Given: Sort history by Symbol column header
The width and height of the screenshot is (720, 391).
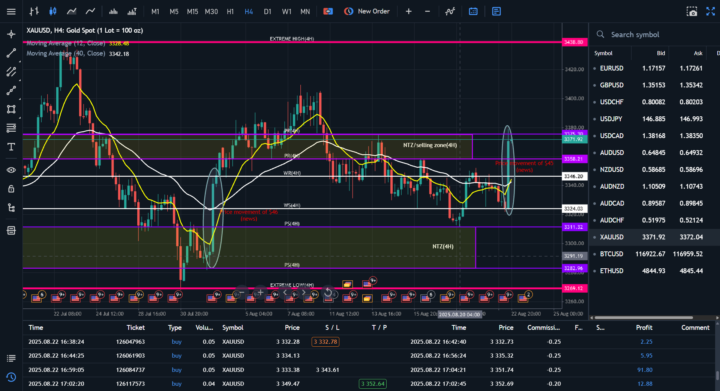Looking at the screenshot, I should coord(233,327).
